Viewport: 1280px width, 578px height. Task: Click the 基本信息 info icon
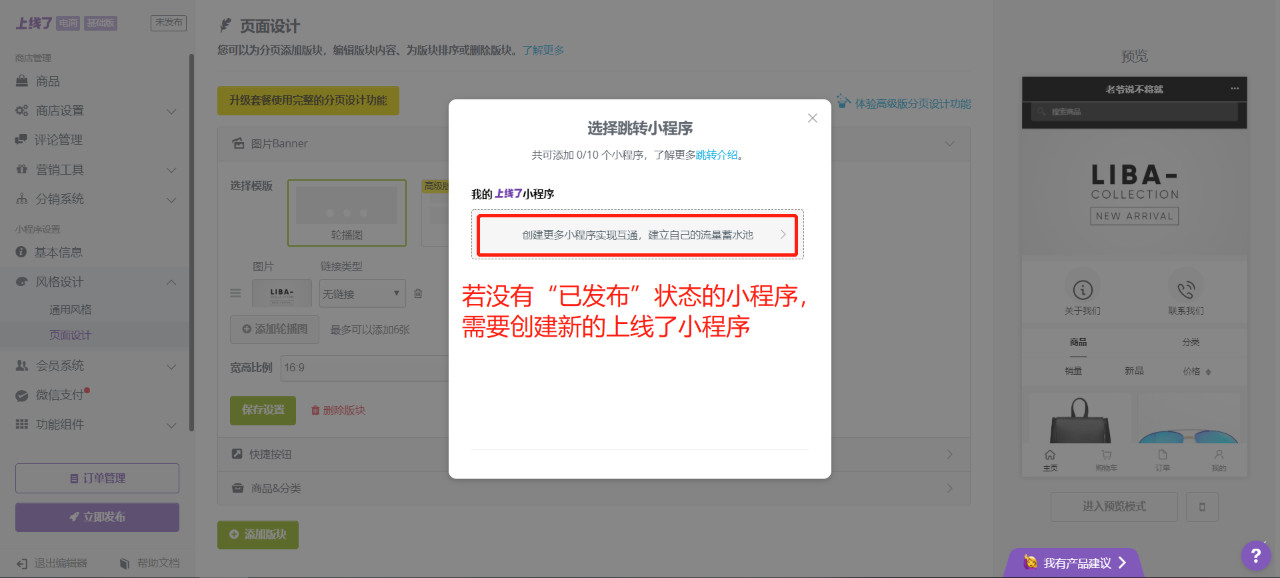pos(24,252)
